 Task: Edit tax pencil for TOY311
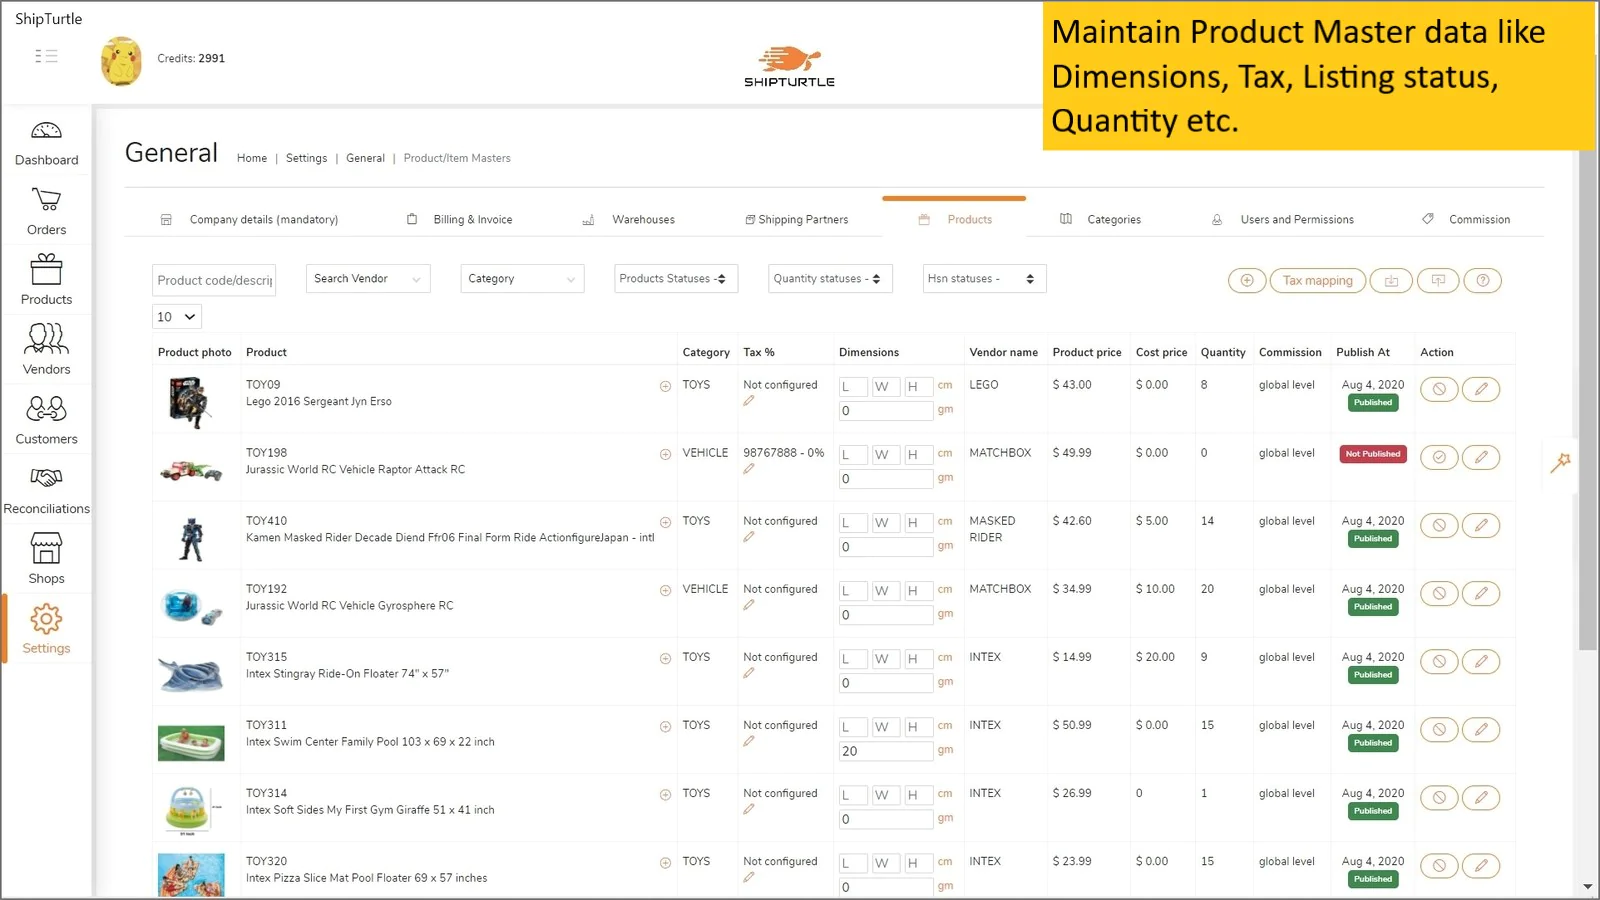click(748, 741)
